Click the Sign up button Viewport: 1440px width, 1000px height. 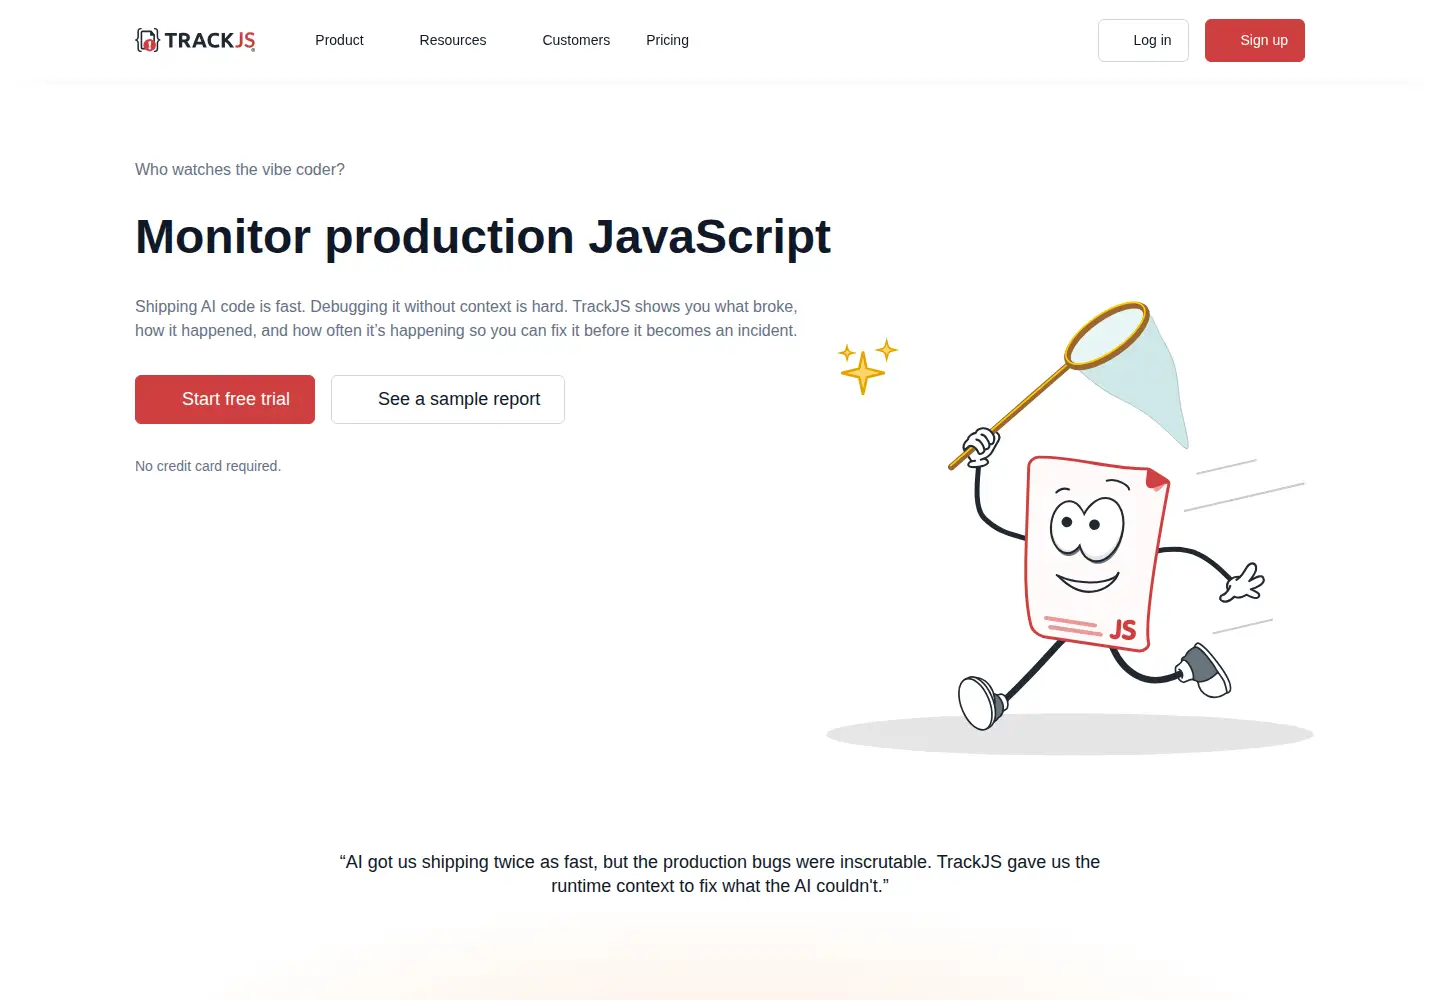[x=1255, y=40]
